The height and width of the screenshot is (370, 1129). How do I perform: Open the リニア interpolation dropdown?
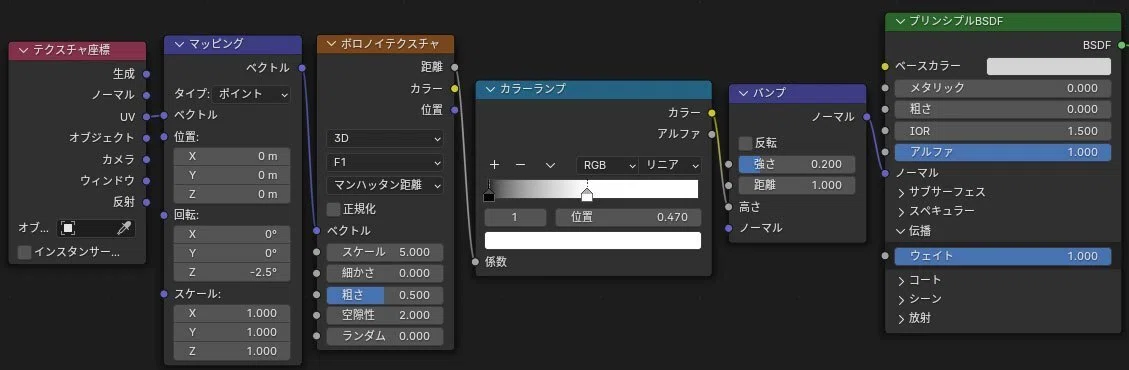[670, 165]
